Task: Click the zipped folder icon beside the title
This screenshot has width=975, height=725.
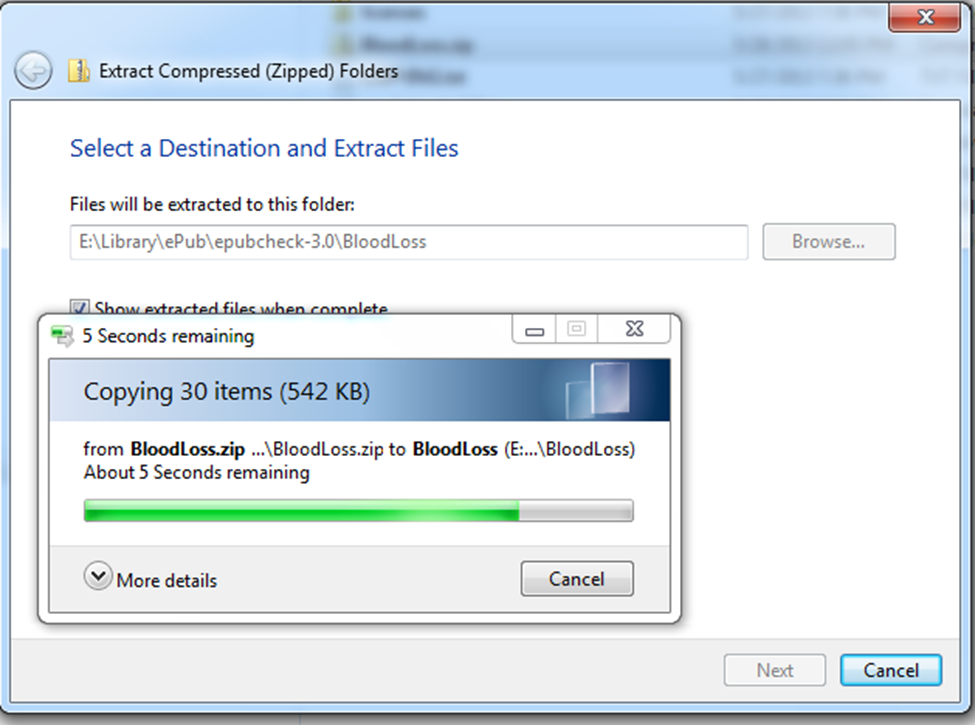Action: point(78,71)
